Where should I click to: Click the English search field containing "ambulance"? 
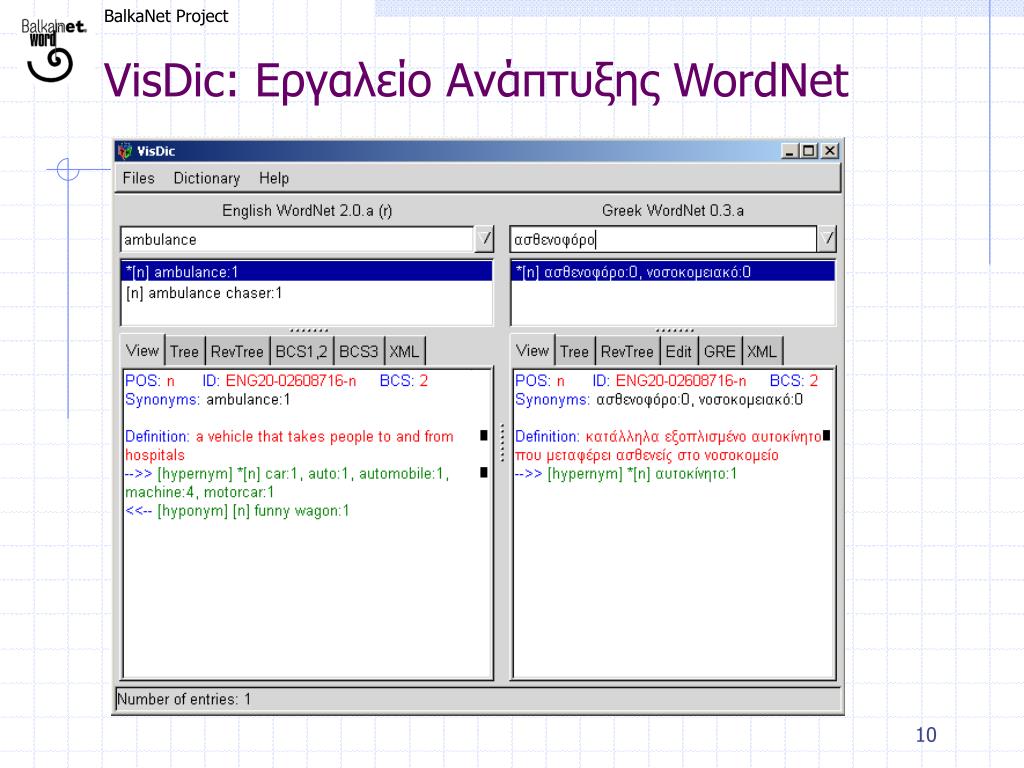pyautogui.click(x=297, y=240)
